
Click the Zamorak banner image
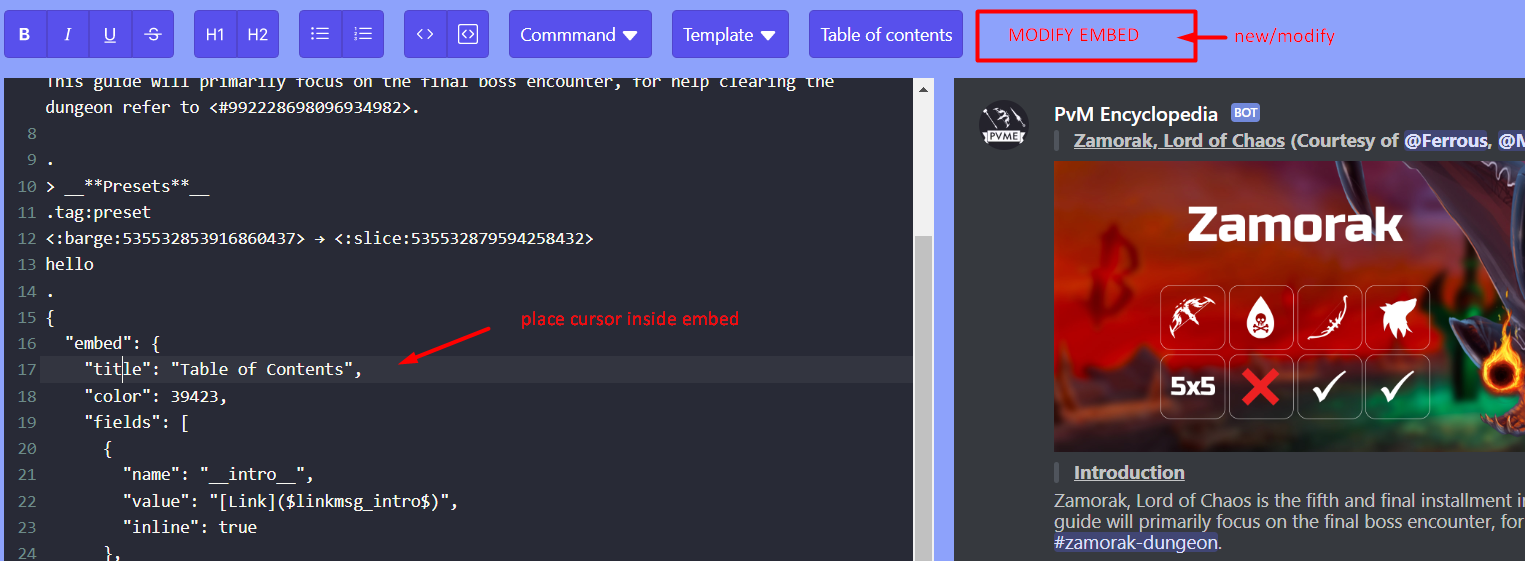click(x=1289, y=307)
